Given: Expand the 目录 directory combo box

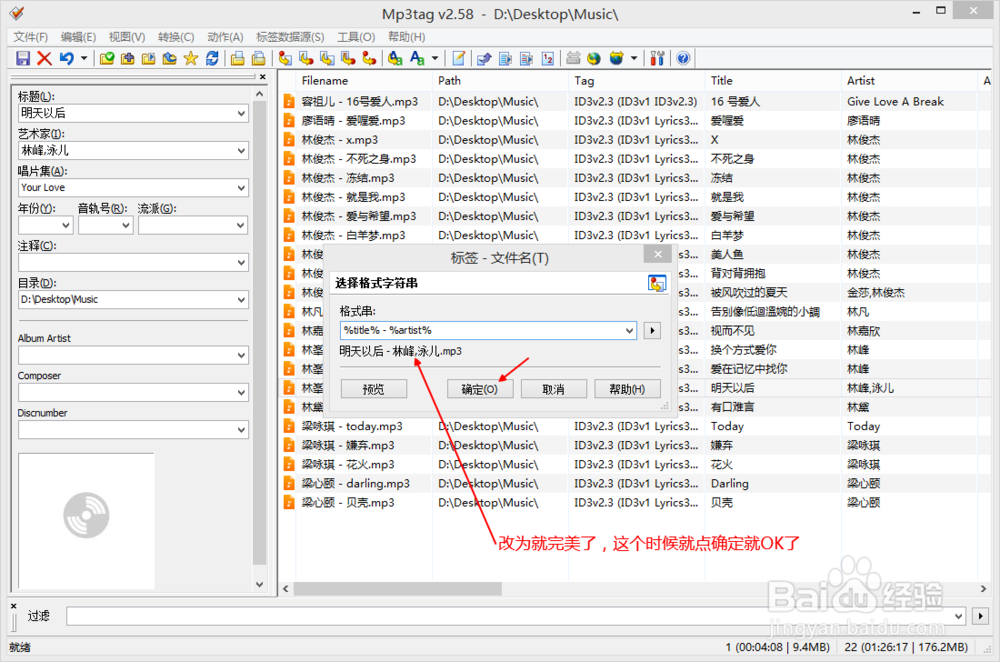Looking at the screenshot, I should [241, 300].
